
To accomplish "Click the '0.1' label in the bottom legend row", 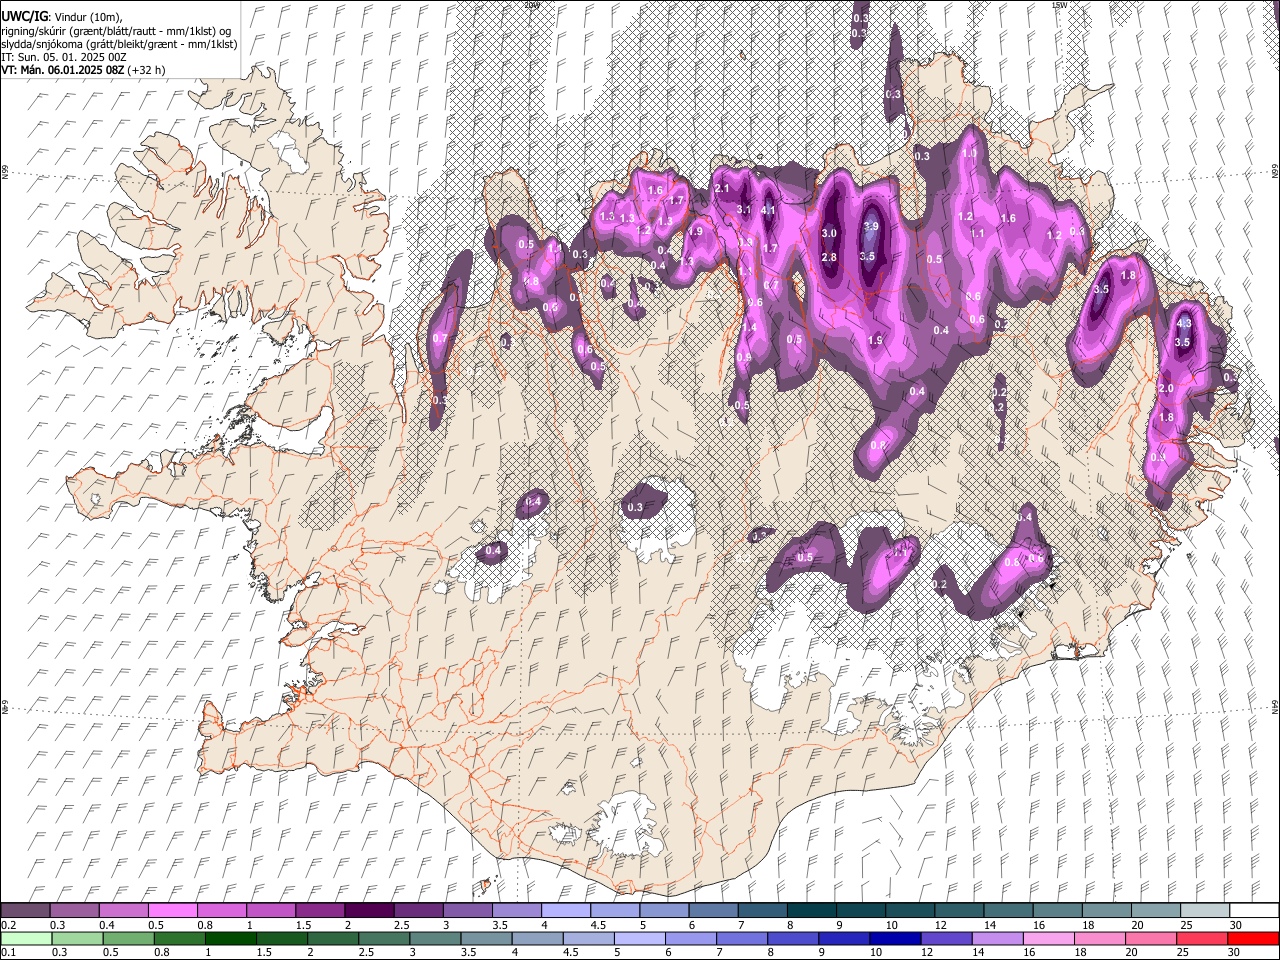I will [8, 953].
